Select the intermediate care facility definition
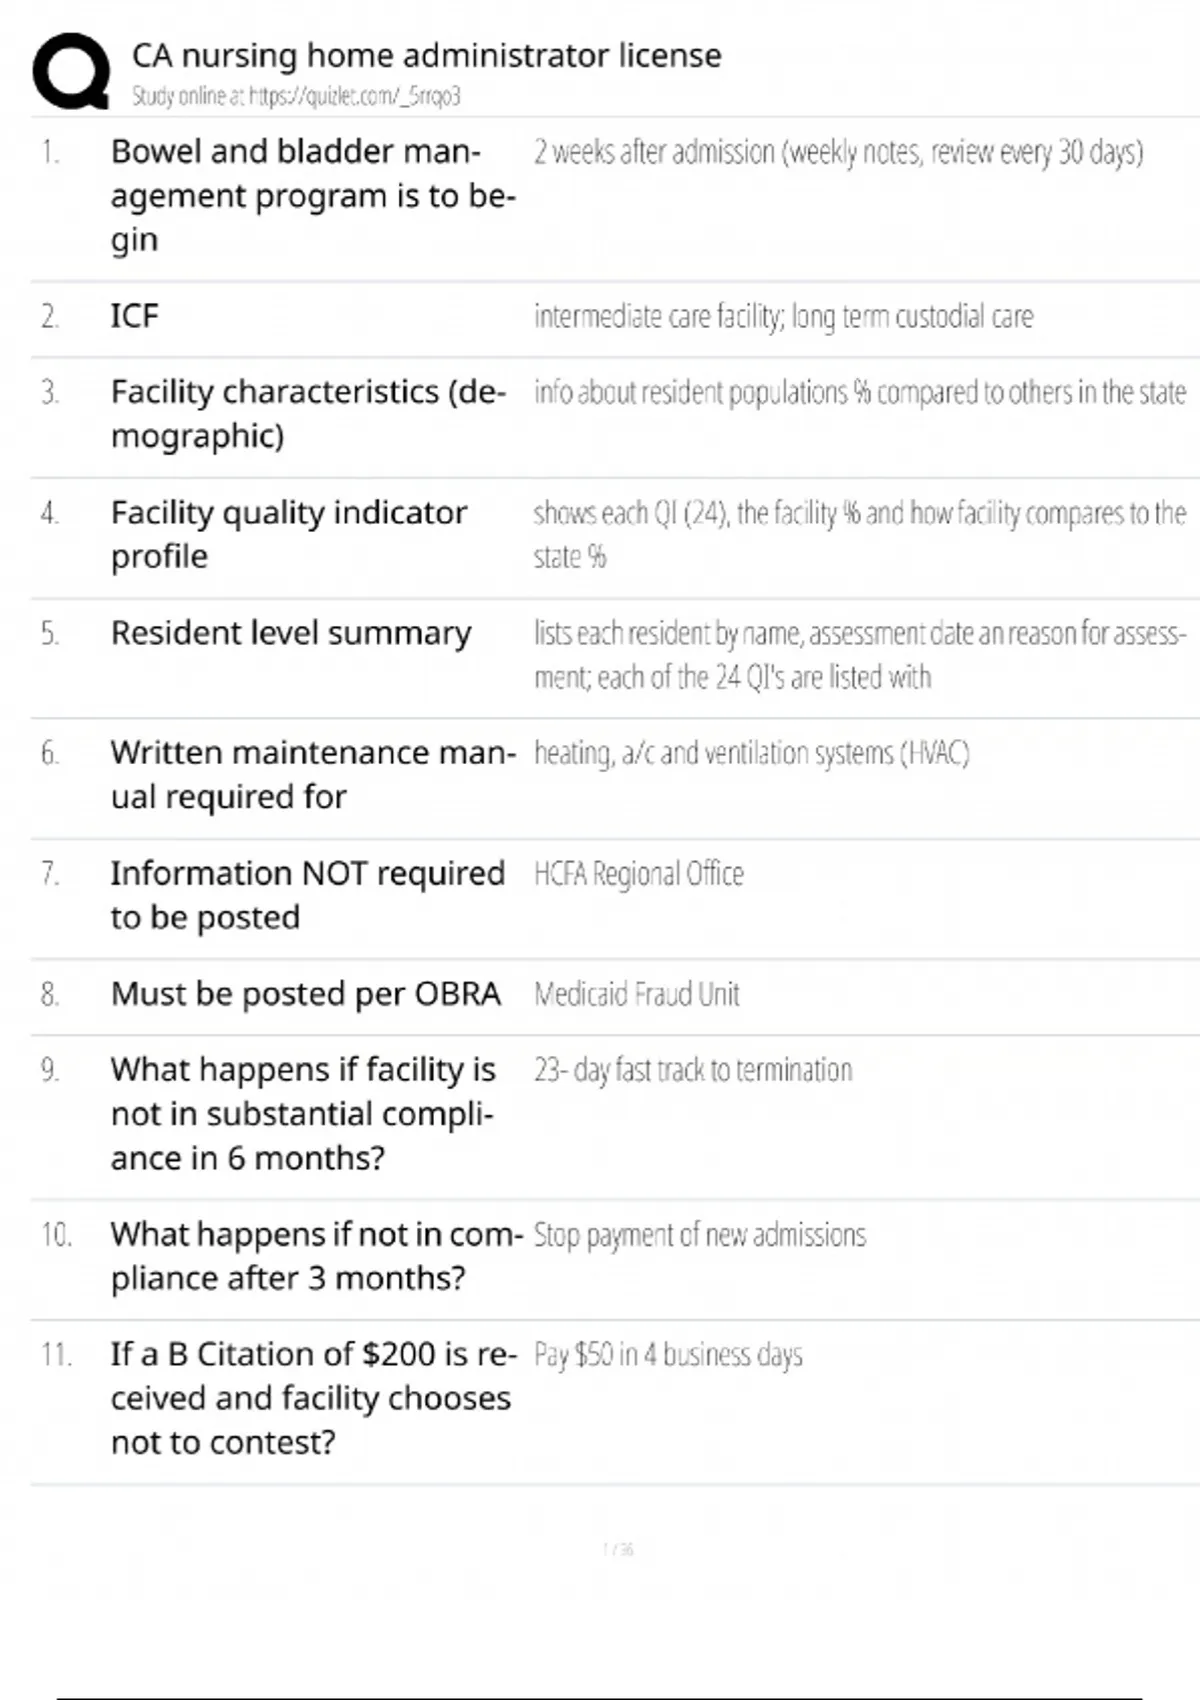 tap(783, 316)
